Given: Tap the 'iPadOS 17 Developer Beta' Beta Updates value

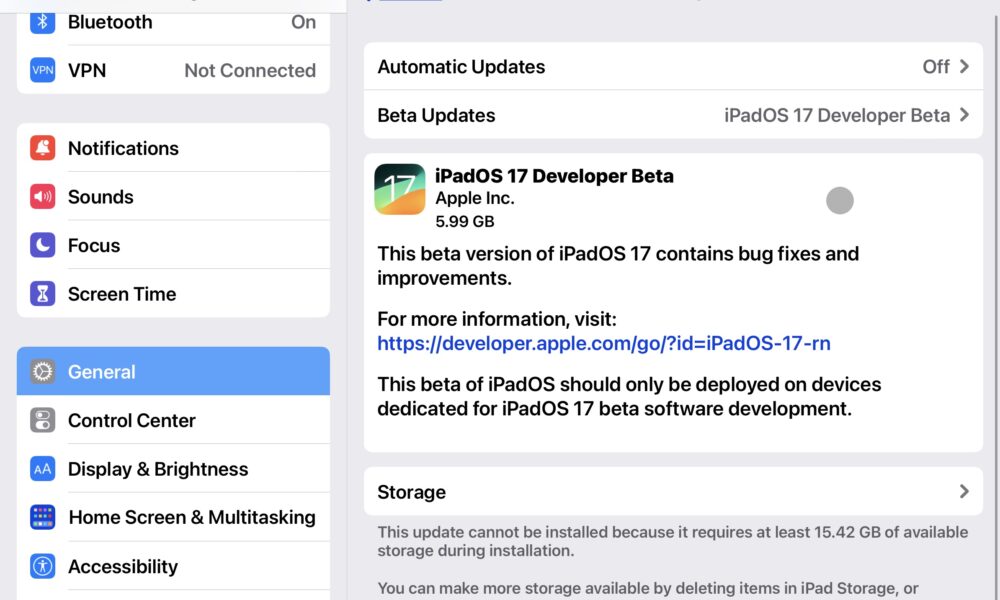Looking at the screenshot, I should click(x=837, y=115).
